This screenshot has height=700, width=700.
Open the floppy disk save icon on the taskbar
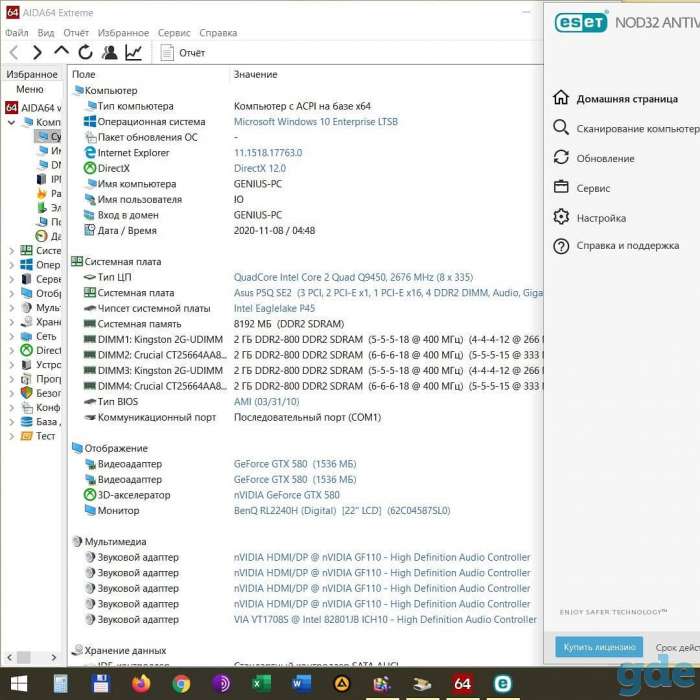(x=100, y=683)
